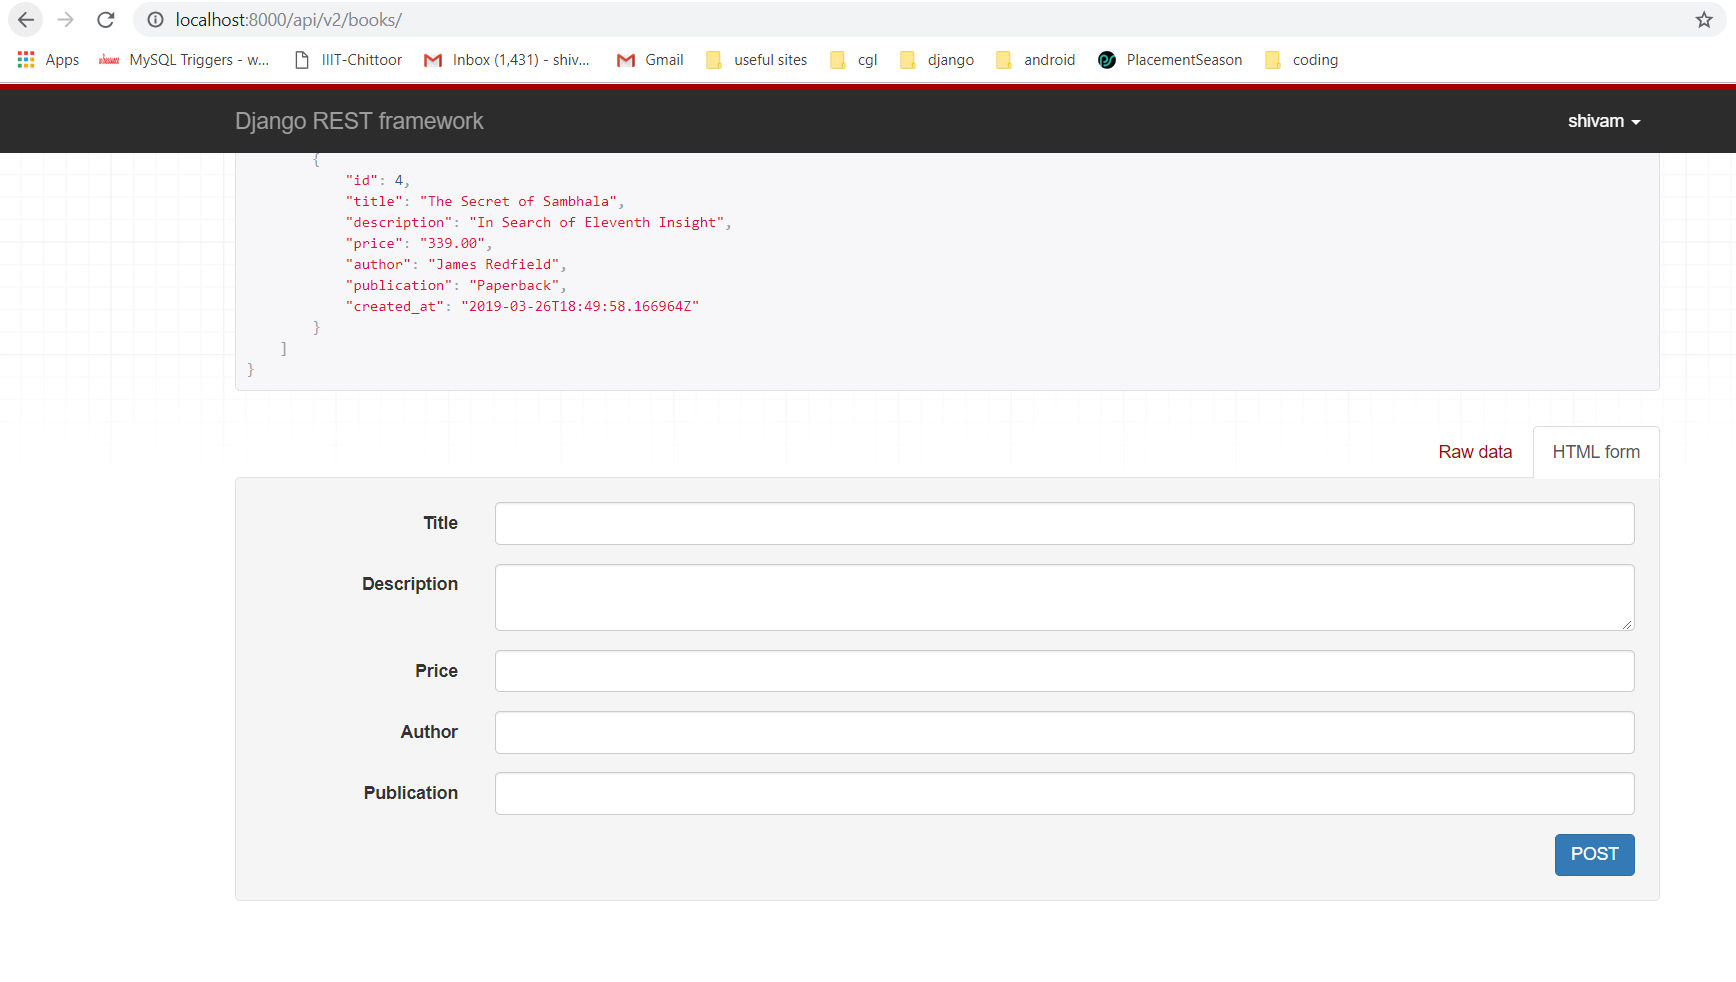Open the shivam user dropdown

(1603, 121)
